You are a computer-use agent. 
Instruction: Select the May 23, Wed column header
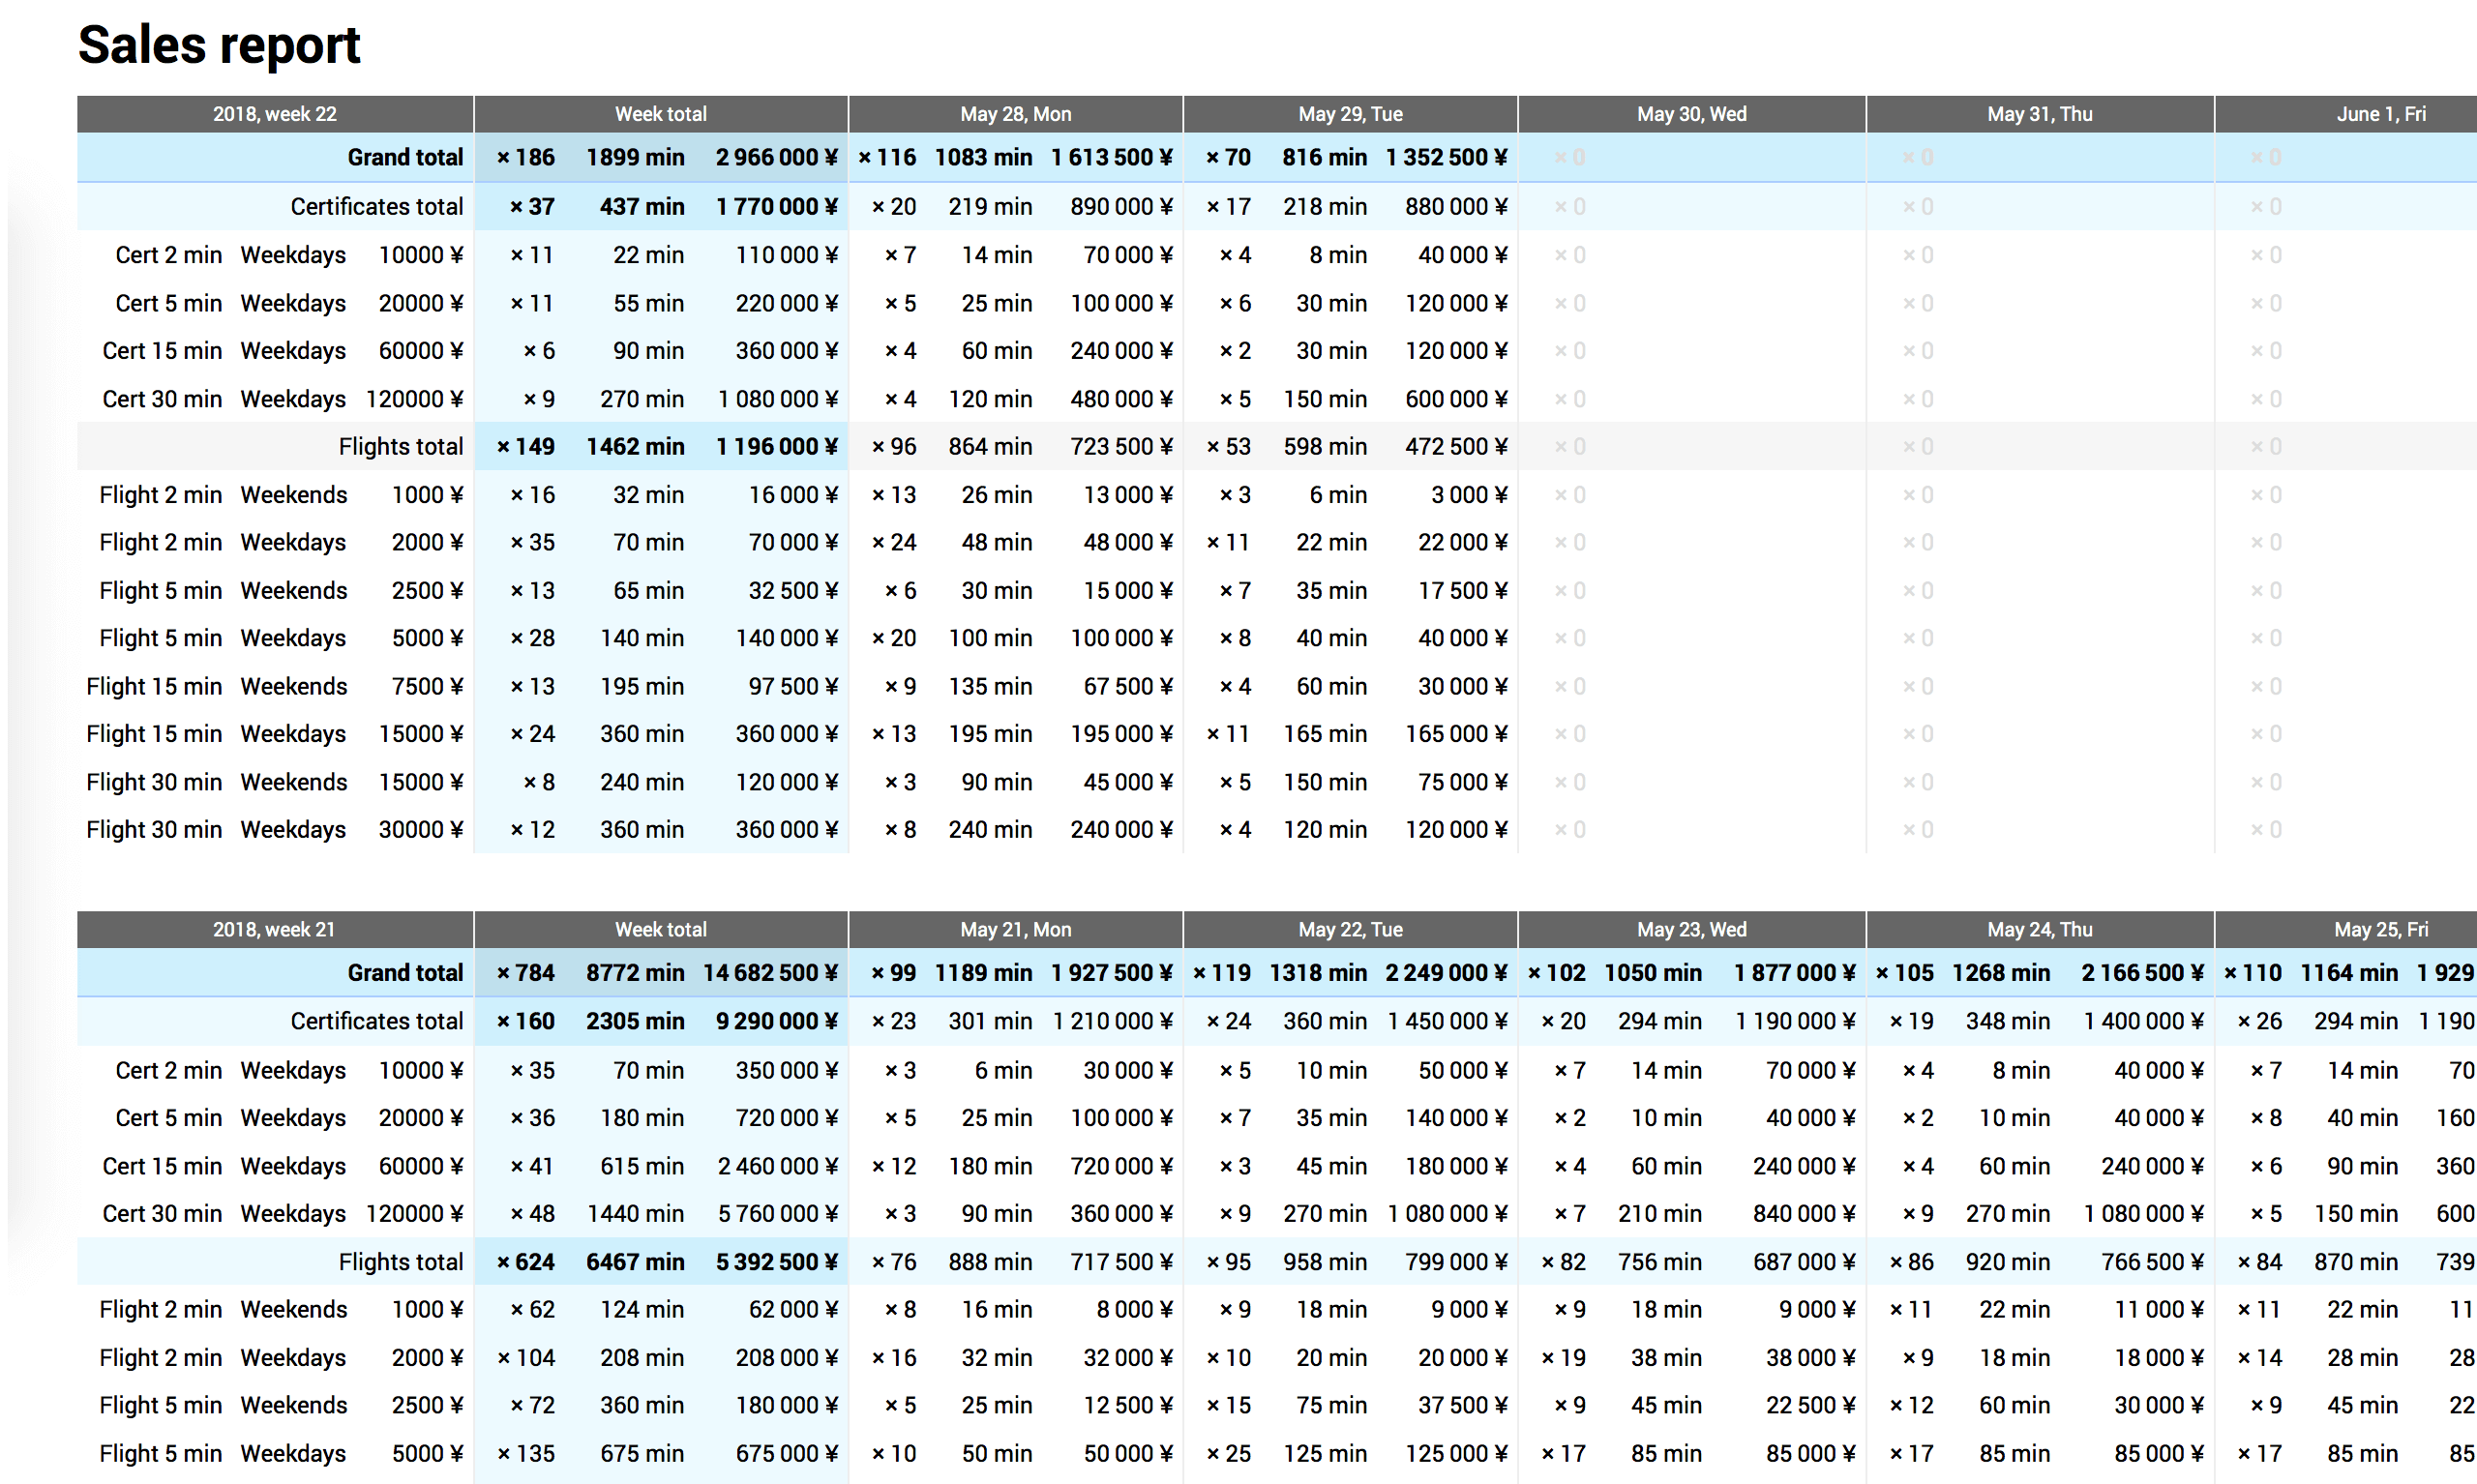[1690, 929]
